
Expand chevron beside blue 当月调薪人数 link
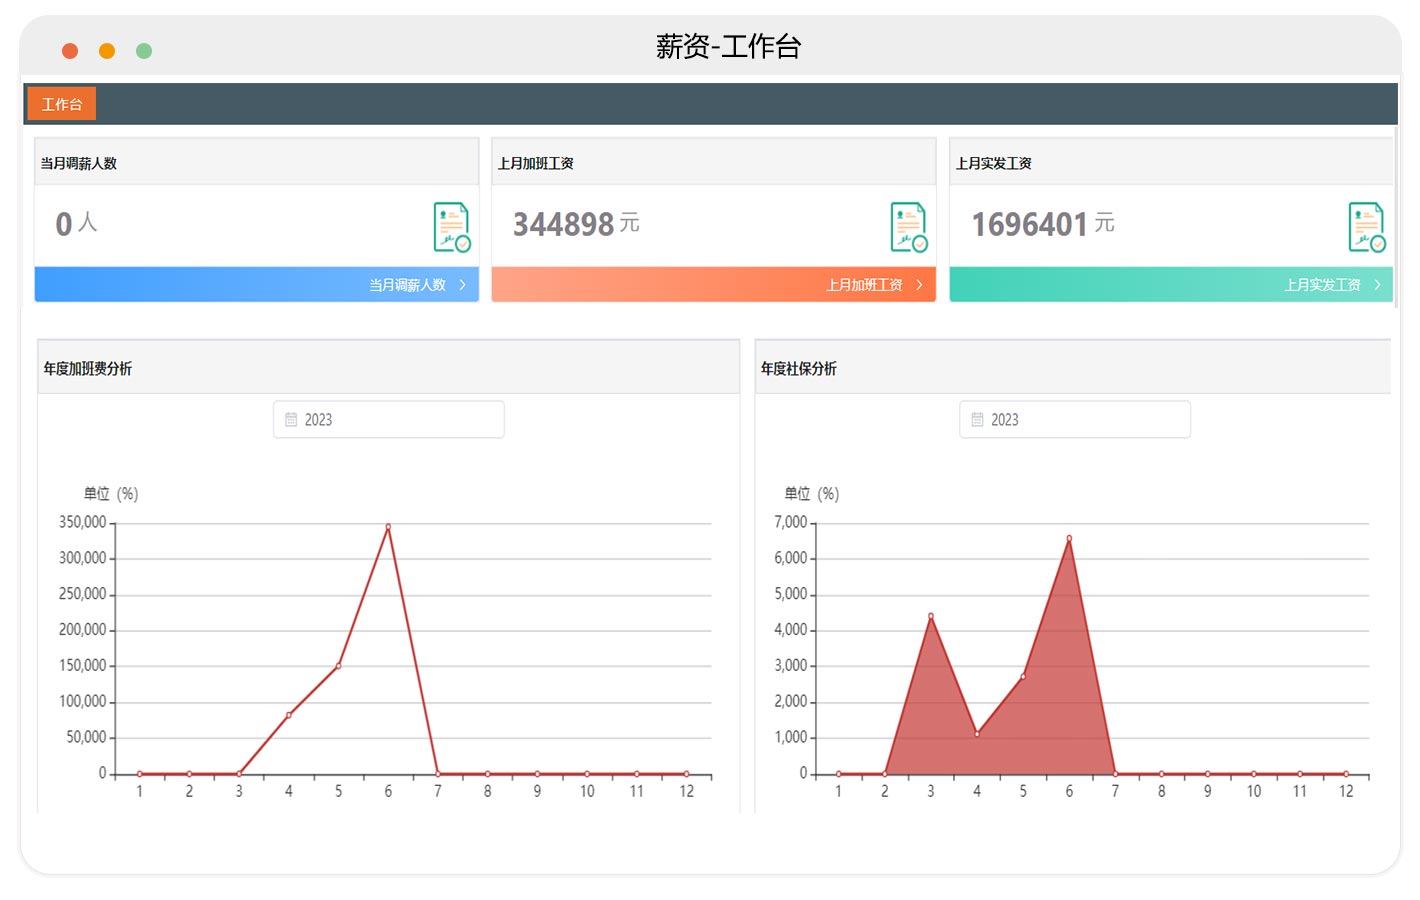[462, 285]
